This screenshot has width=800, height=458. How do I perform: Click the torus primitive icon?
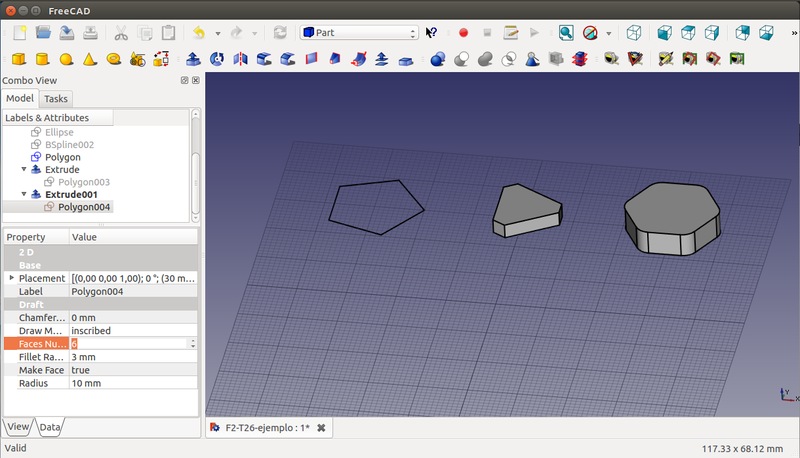coord(113,59)
